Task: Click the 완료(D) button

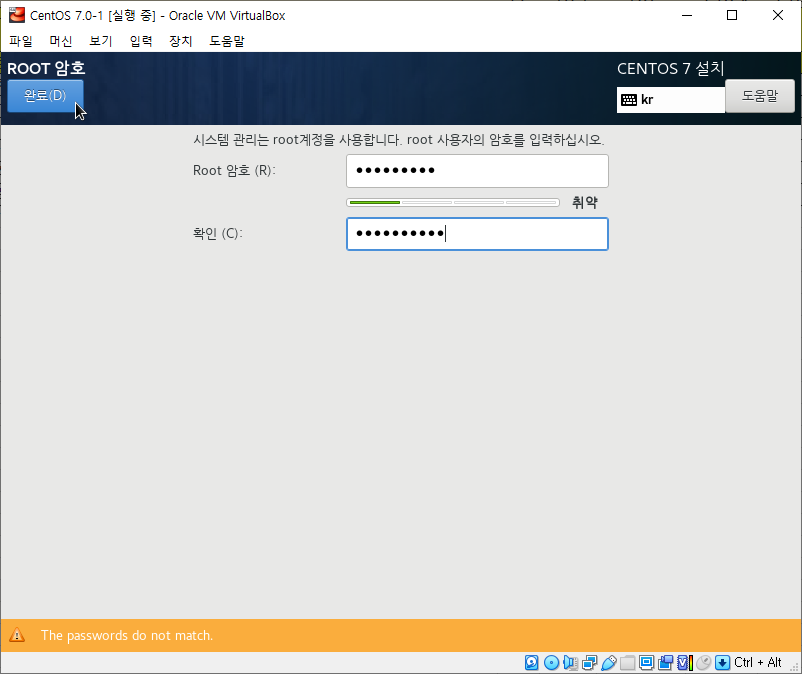Action: coord(44,95)
